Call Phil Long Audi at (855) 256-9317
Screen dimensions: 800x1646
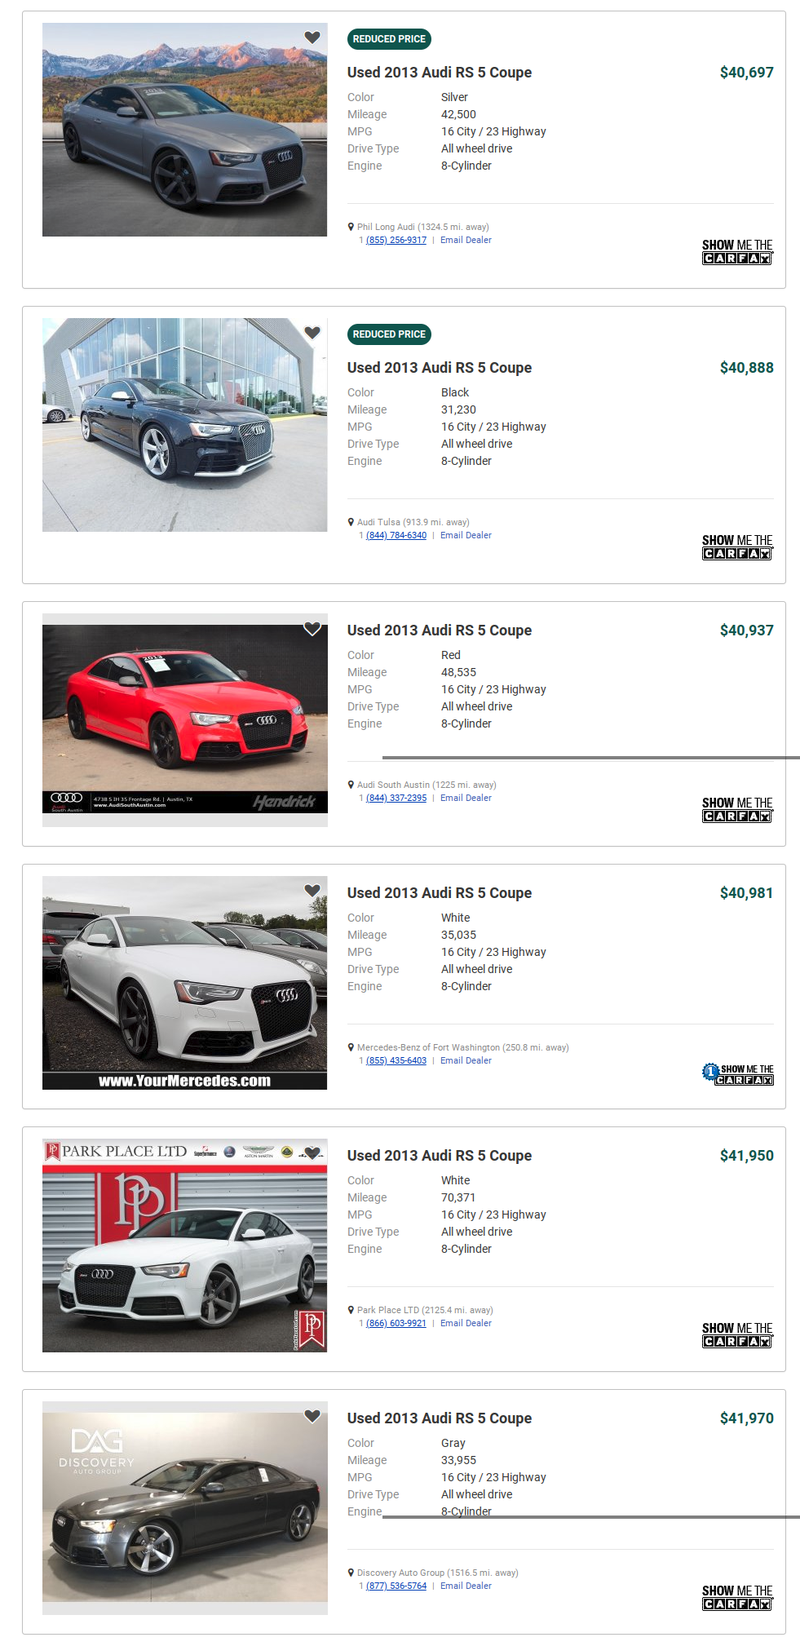click(396, 240)
